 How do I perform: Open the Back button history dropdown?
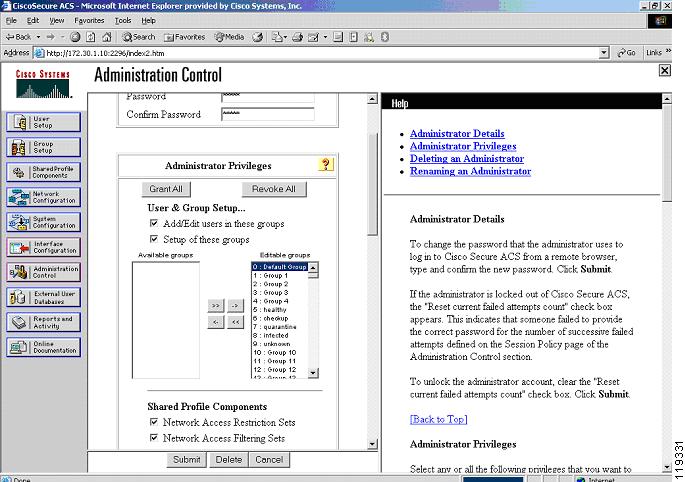tap(38, 37)
